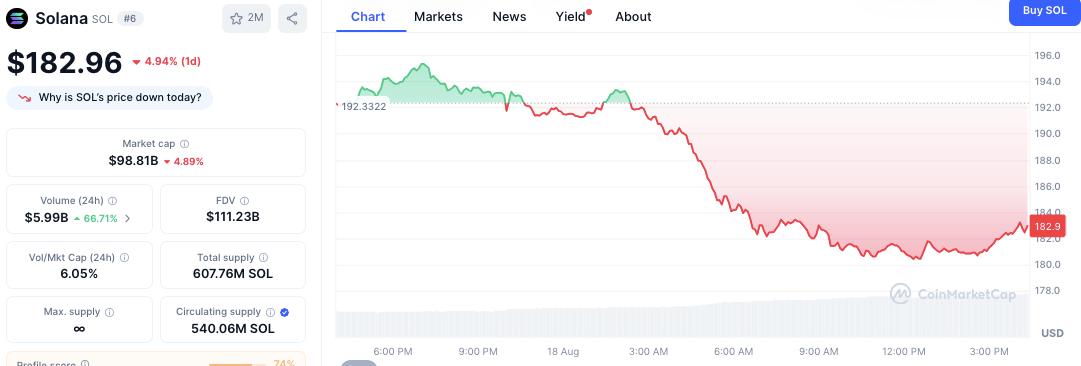Click the #6 rank badge

coord(130,19)
